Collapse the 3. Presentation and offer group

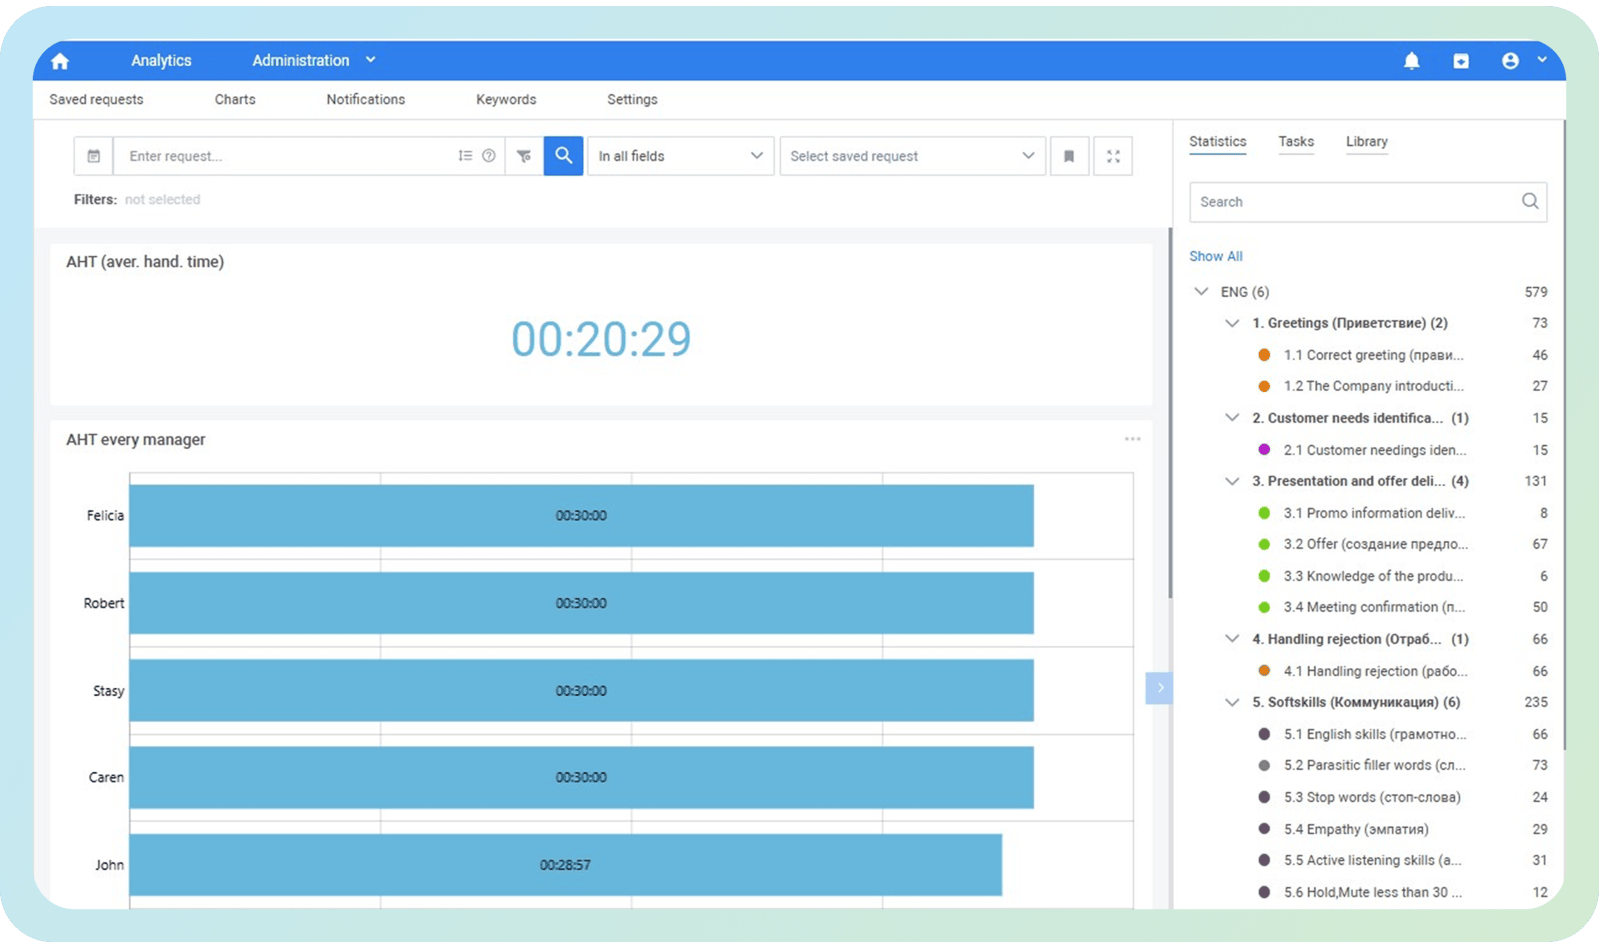tap(1232, 481)
